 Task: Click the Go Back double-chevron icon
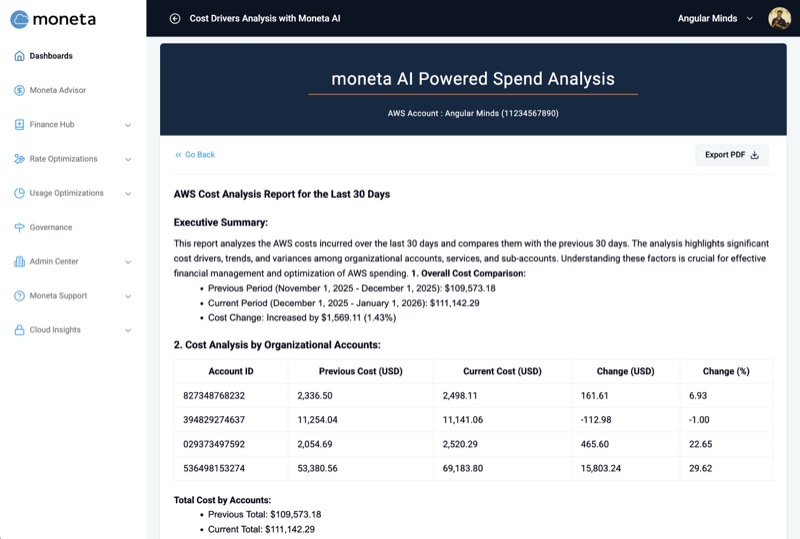coord(178,155)
